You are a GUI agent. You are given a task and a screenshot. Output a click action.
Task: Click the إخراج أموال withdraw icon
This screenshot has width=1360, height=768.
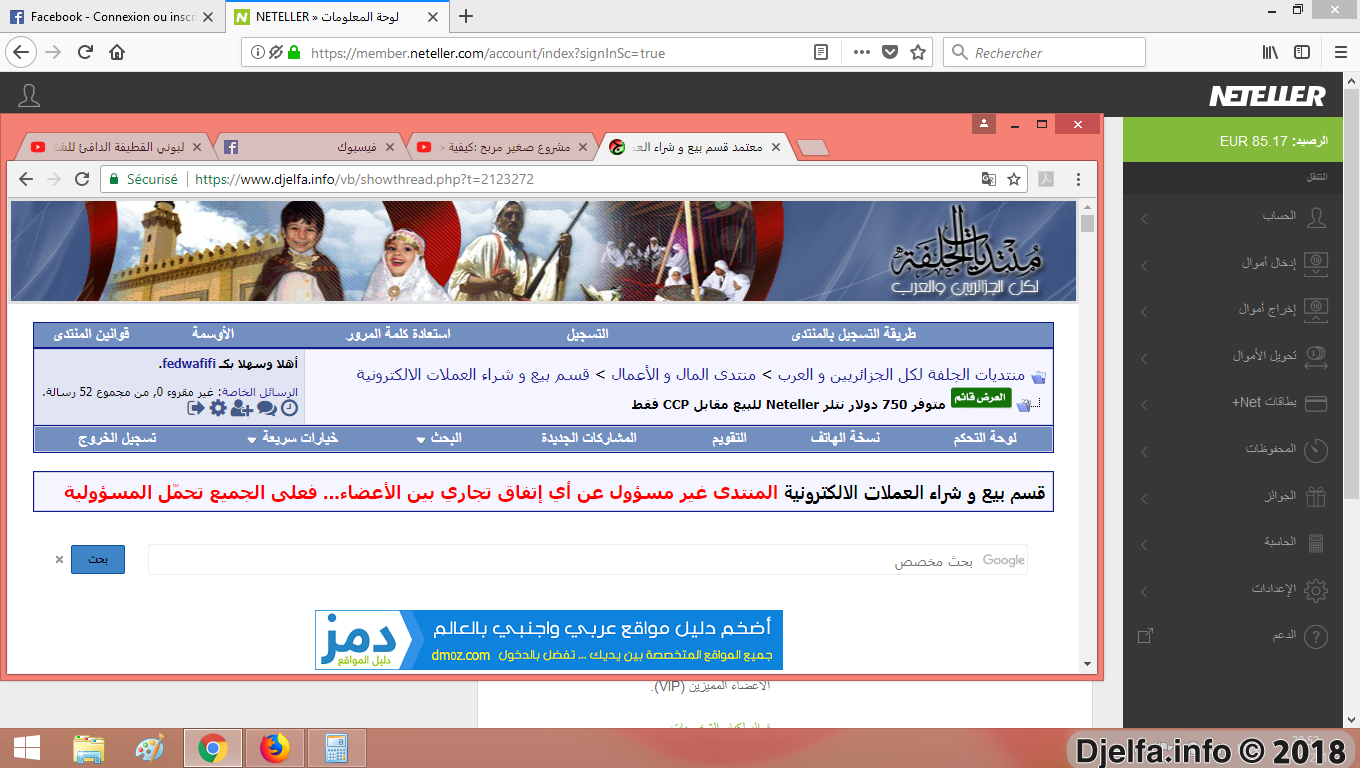coord(1317,309)
